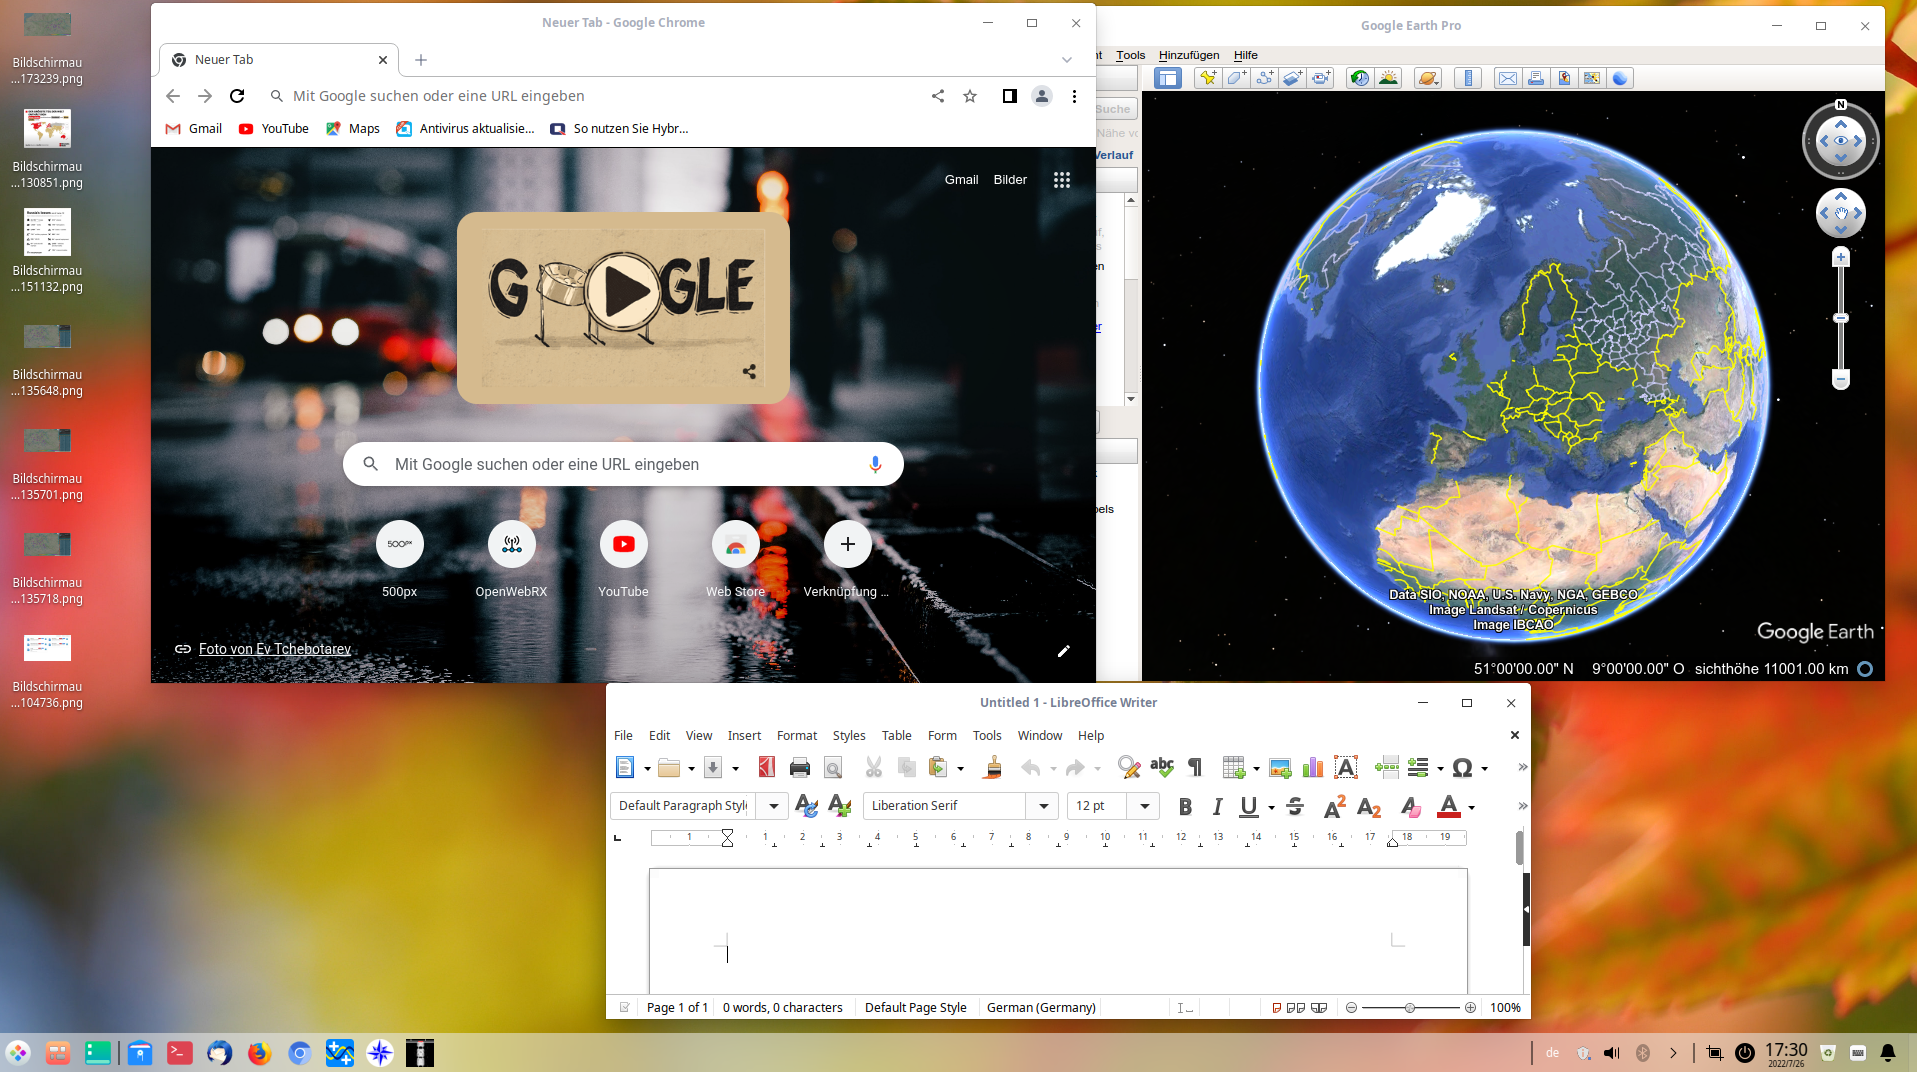
Task: Open the Web Store shortcut
Action: click(735, 560)
